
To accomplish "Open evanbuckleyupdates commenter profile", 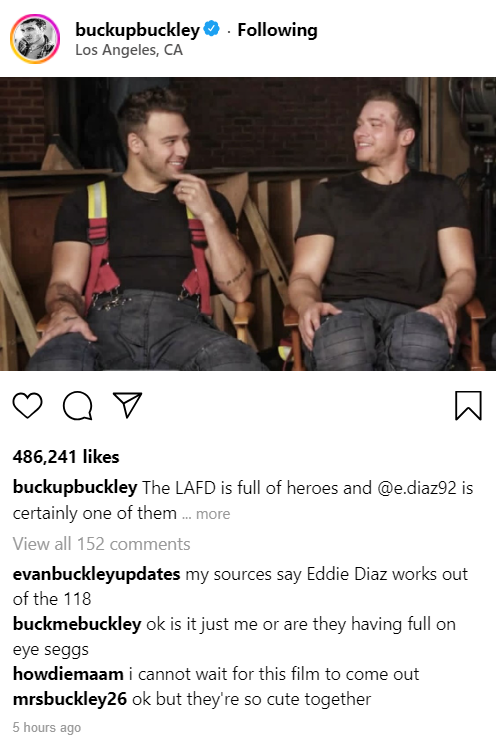I will (x=96, y=574).
